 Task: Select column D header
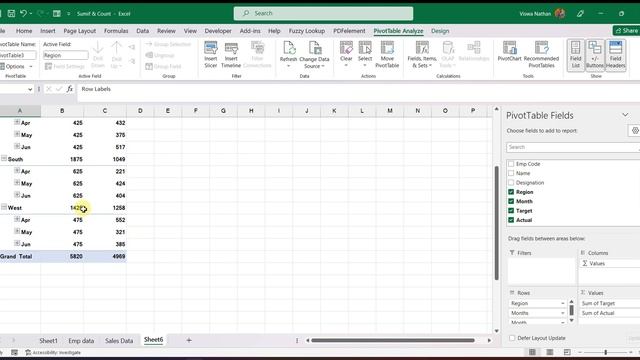[140, 111]
